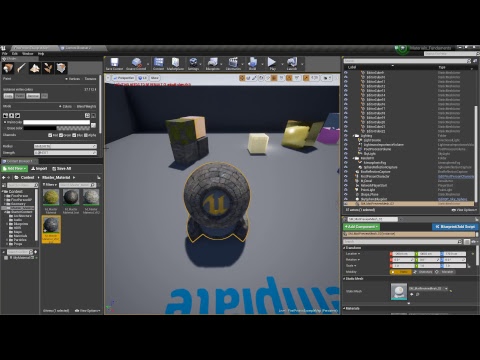Toggle the Blue channel checkbox
The width and height of the screenshot is (480, 360).
pos(74,135)
